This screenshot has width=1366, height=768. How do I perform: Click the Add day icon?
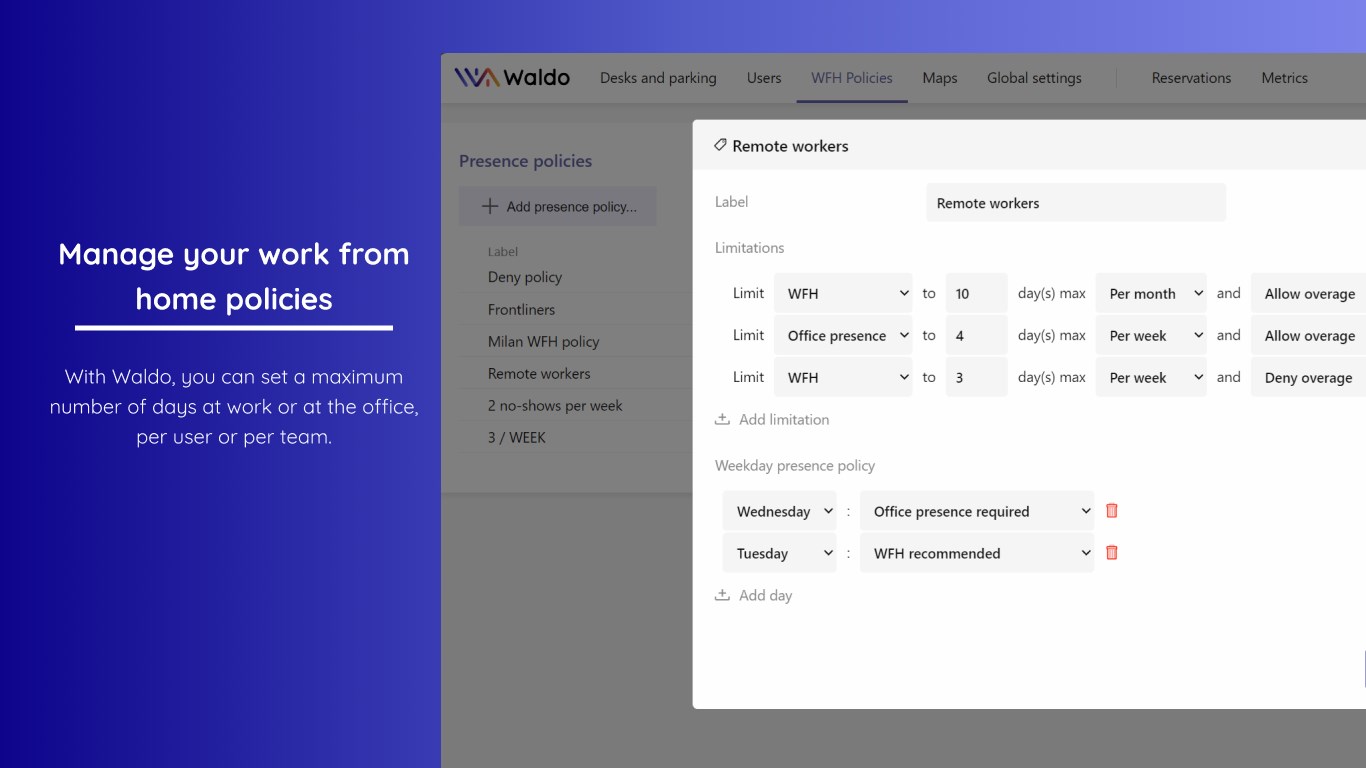pos(722,596)
